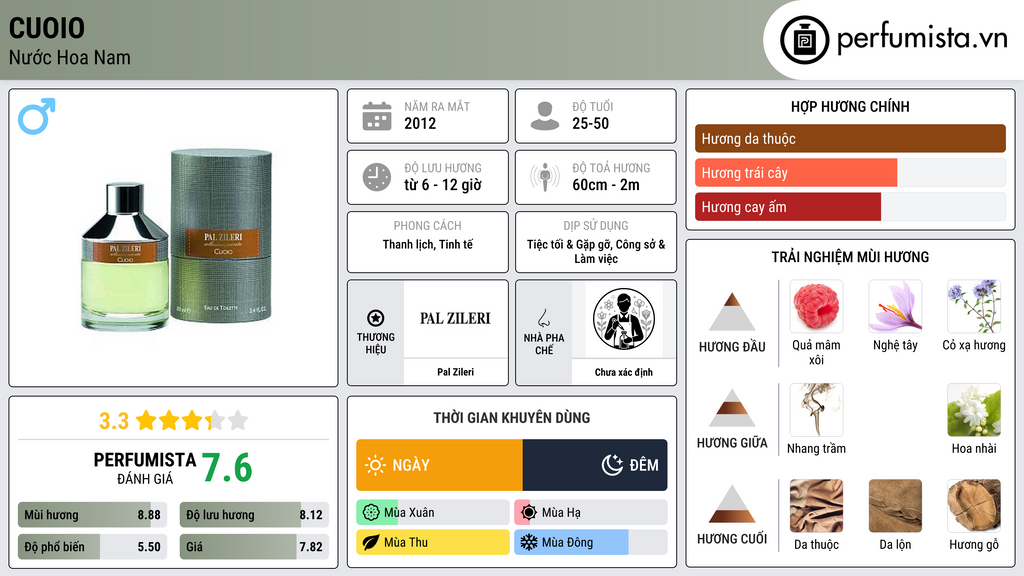
Task: Click the sillage icon for Độ toả hương
Action: tap(545, 177)
